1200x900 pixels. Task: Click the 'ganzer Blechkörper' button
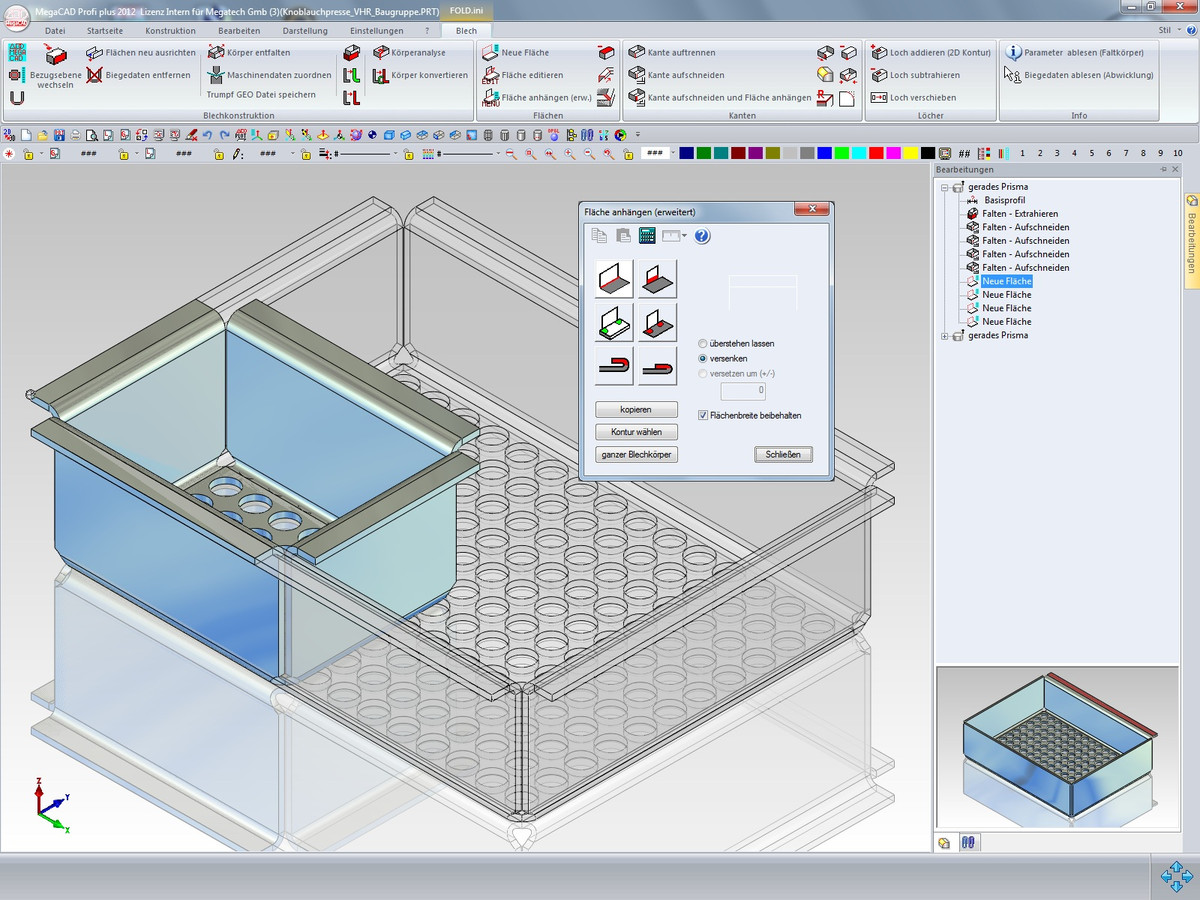636,454
